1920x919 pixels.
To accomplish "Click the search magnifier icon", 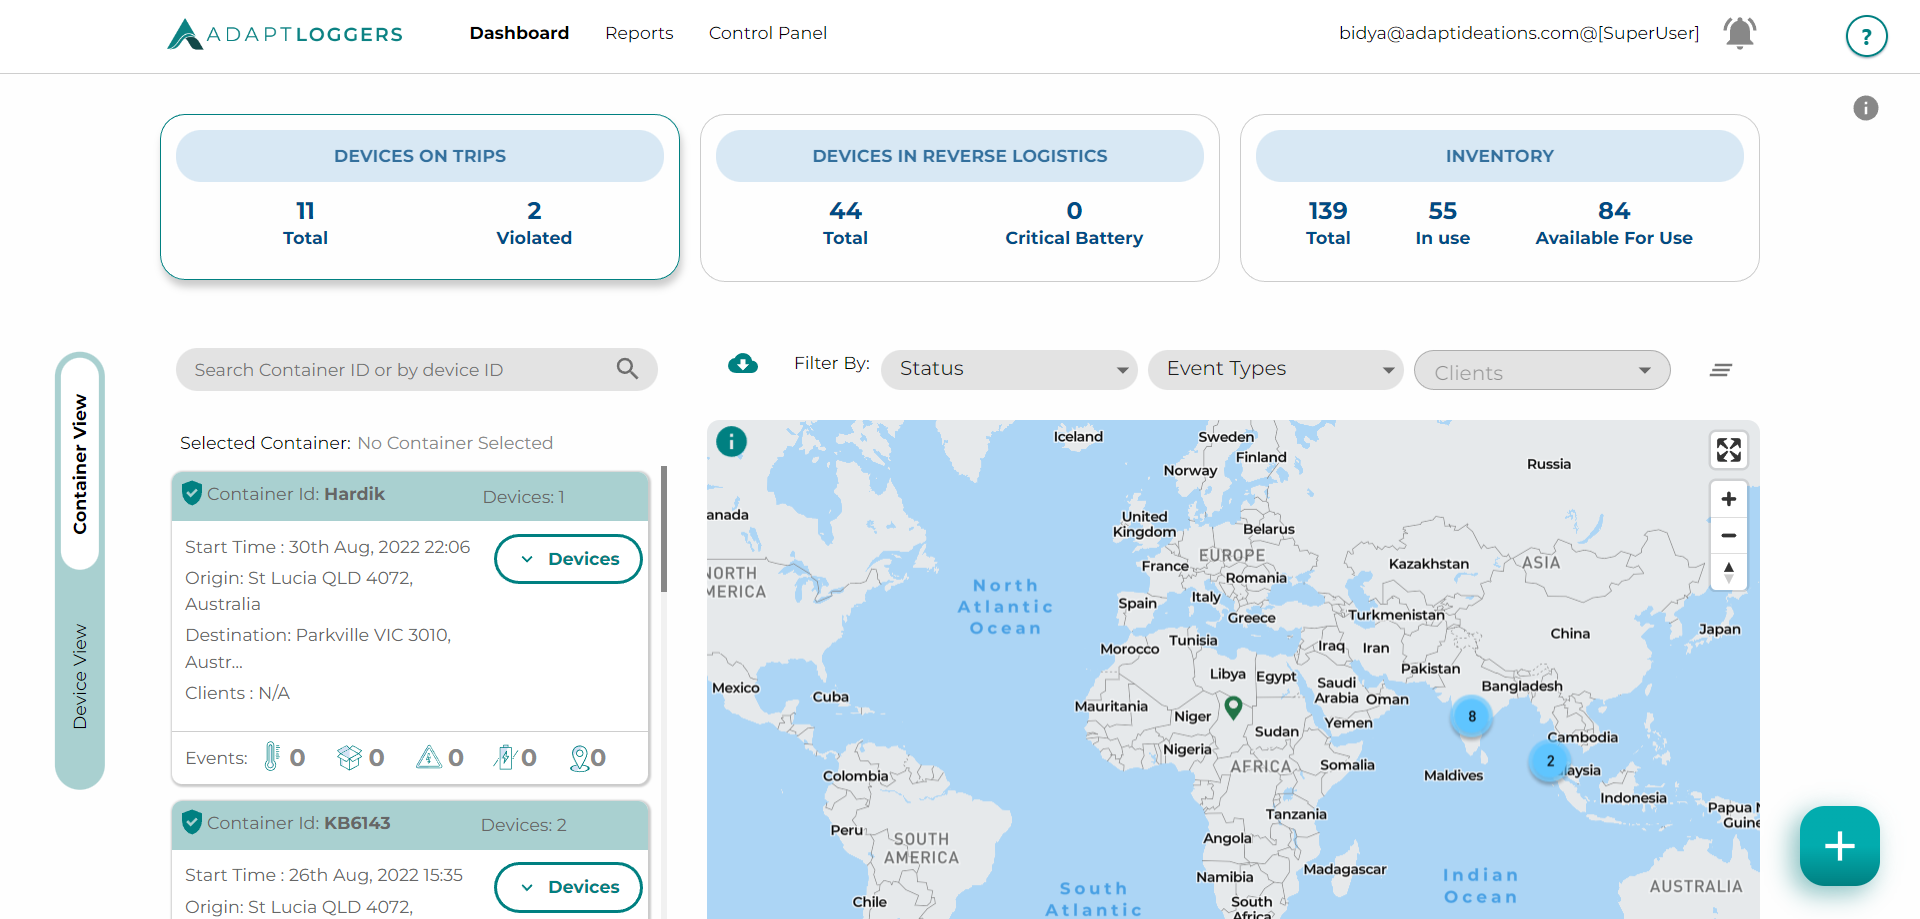I will pyautogui.click(x=627, y=369).
